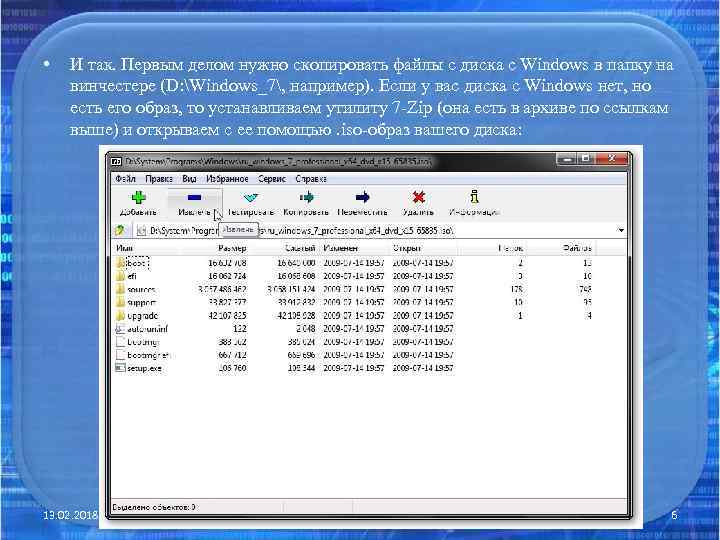Click the Выделено объектов status bar text

click(x=154, y=507)
